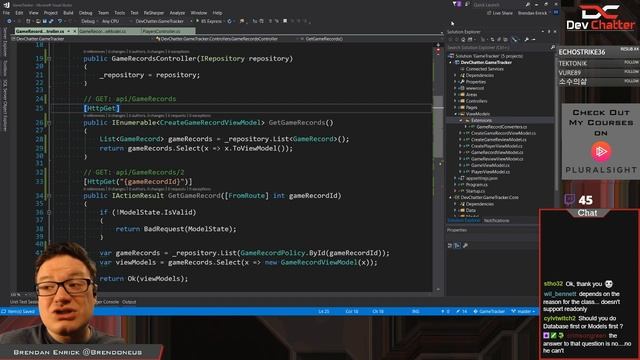Image resolution: width=640 pixels, height=360 pixels.
Task: Expand the wwwroot folder
Action: pos(456,88)
